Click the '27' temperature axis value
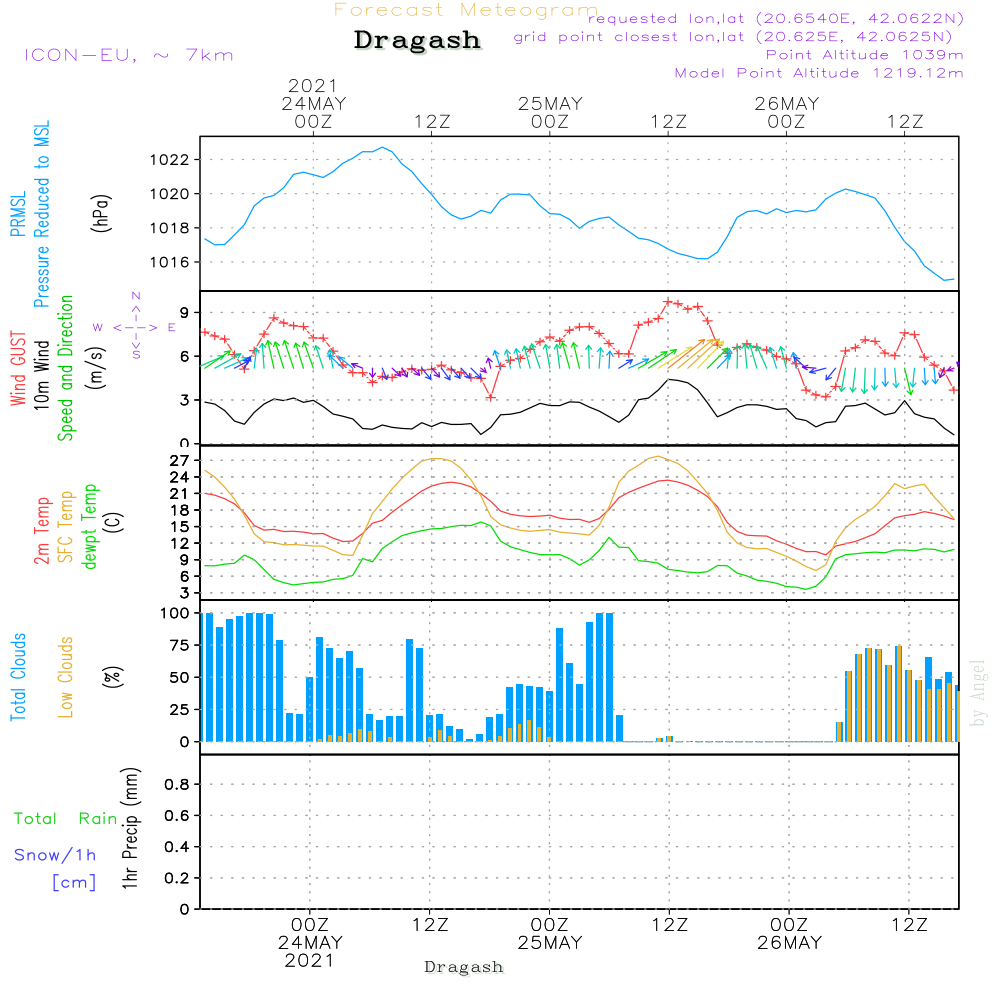Screen dimensions: 1000x1000 179,460
